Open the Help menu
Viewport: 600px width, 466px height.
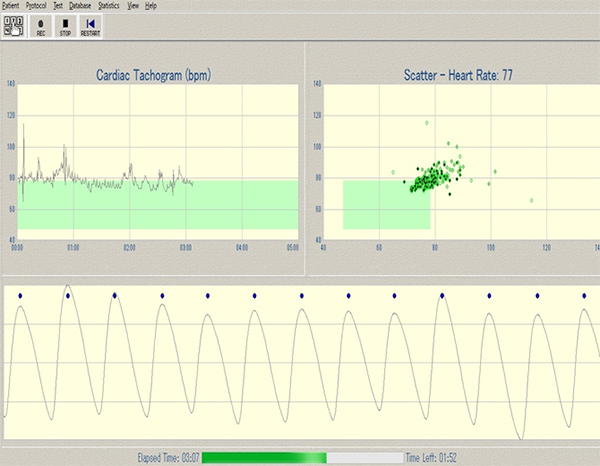[x=151, y=5]
